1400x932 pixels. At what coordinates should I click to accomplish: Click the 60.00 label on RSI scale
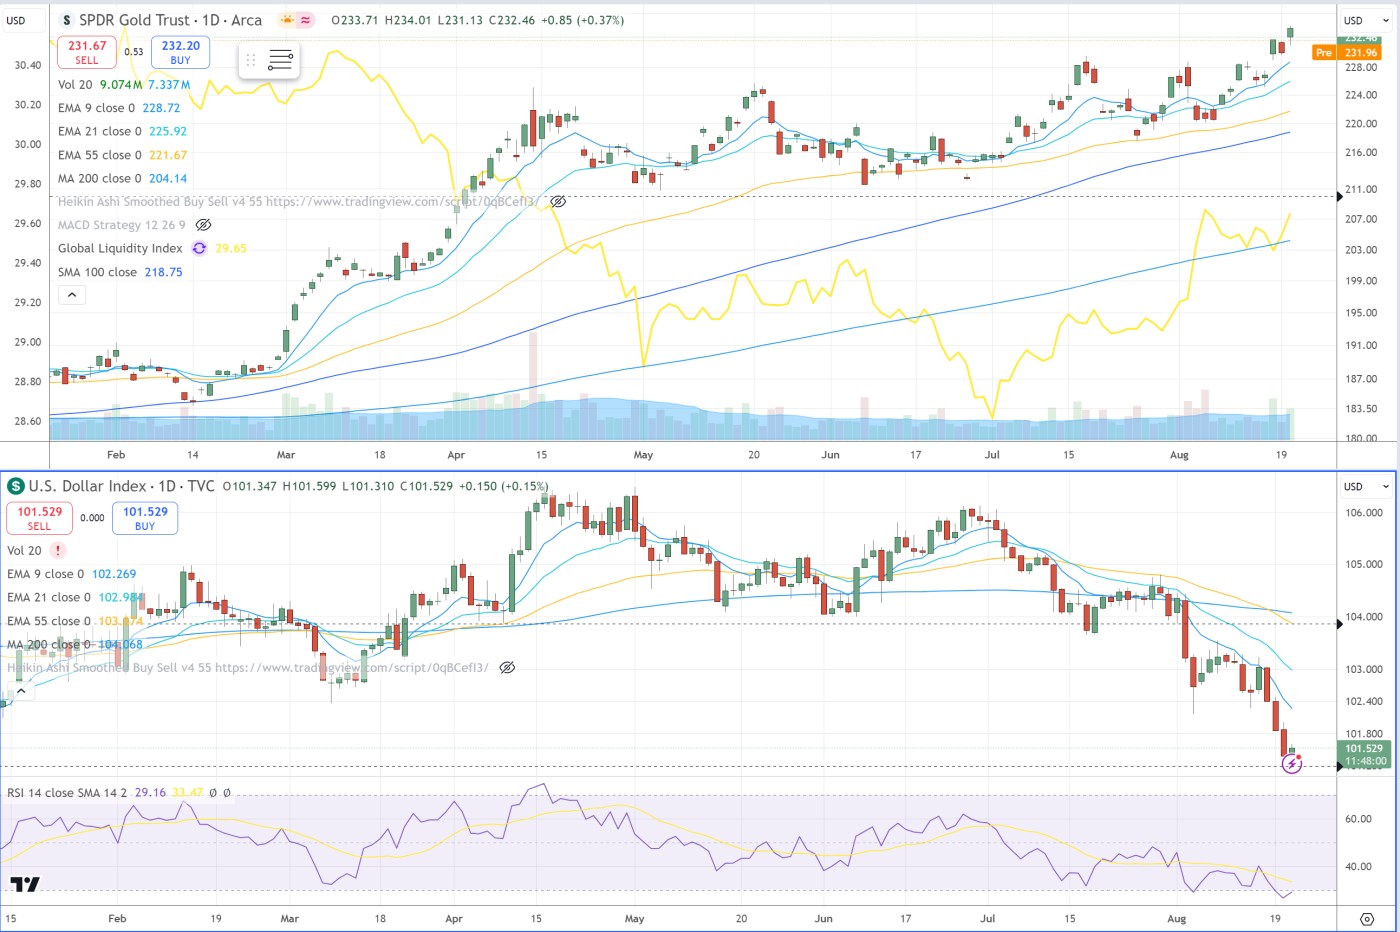[1358, 819]
